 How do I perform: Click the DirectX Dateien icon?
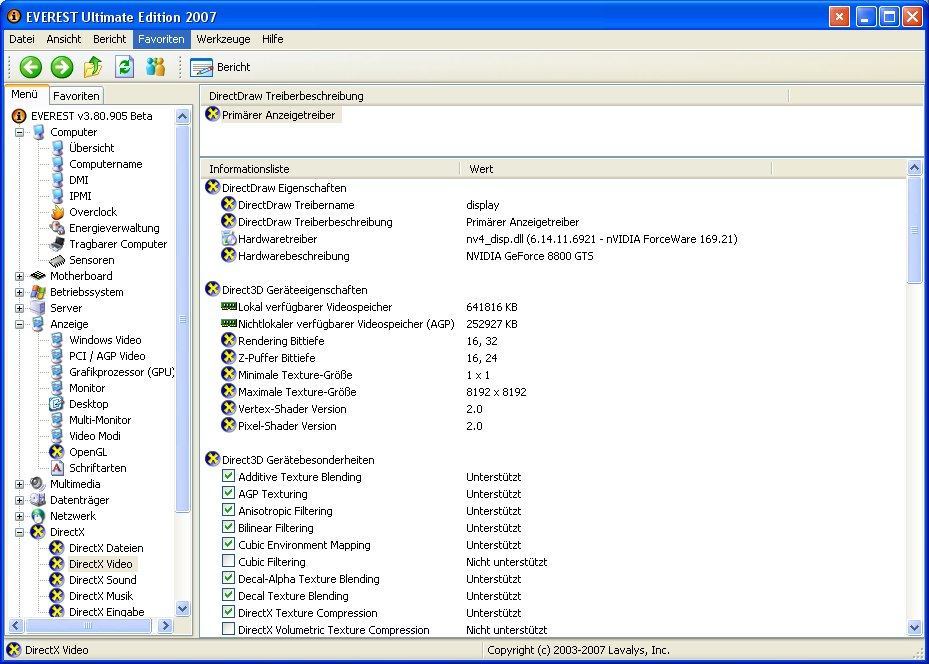57,548
